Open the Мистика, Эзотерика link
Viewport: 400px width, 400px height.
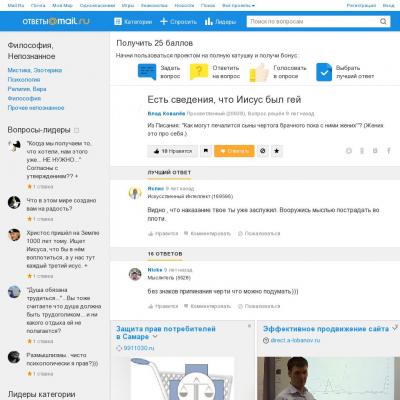[x=35, y=70]
